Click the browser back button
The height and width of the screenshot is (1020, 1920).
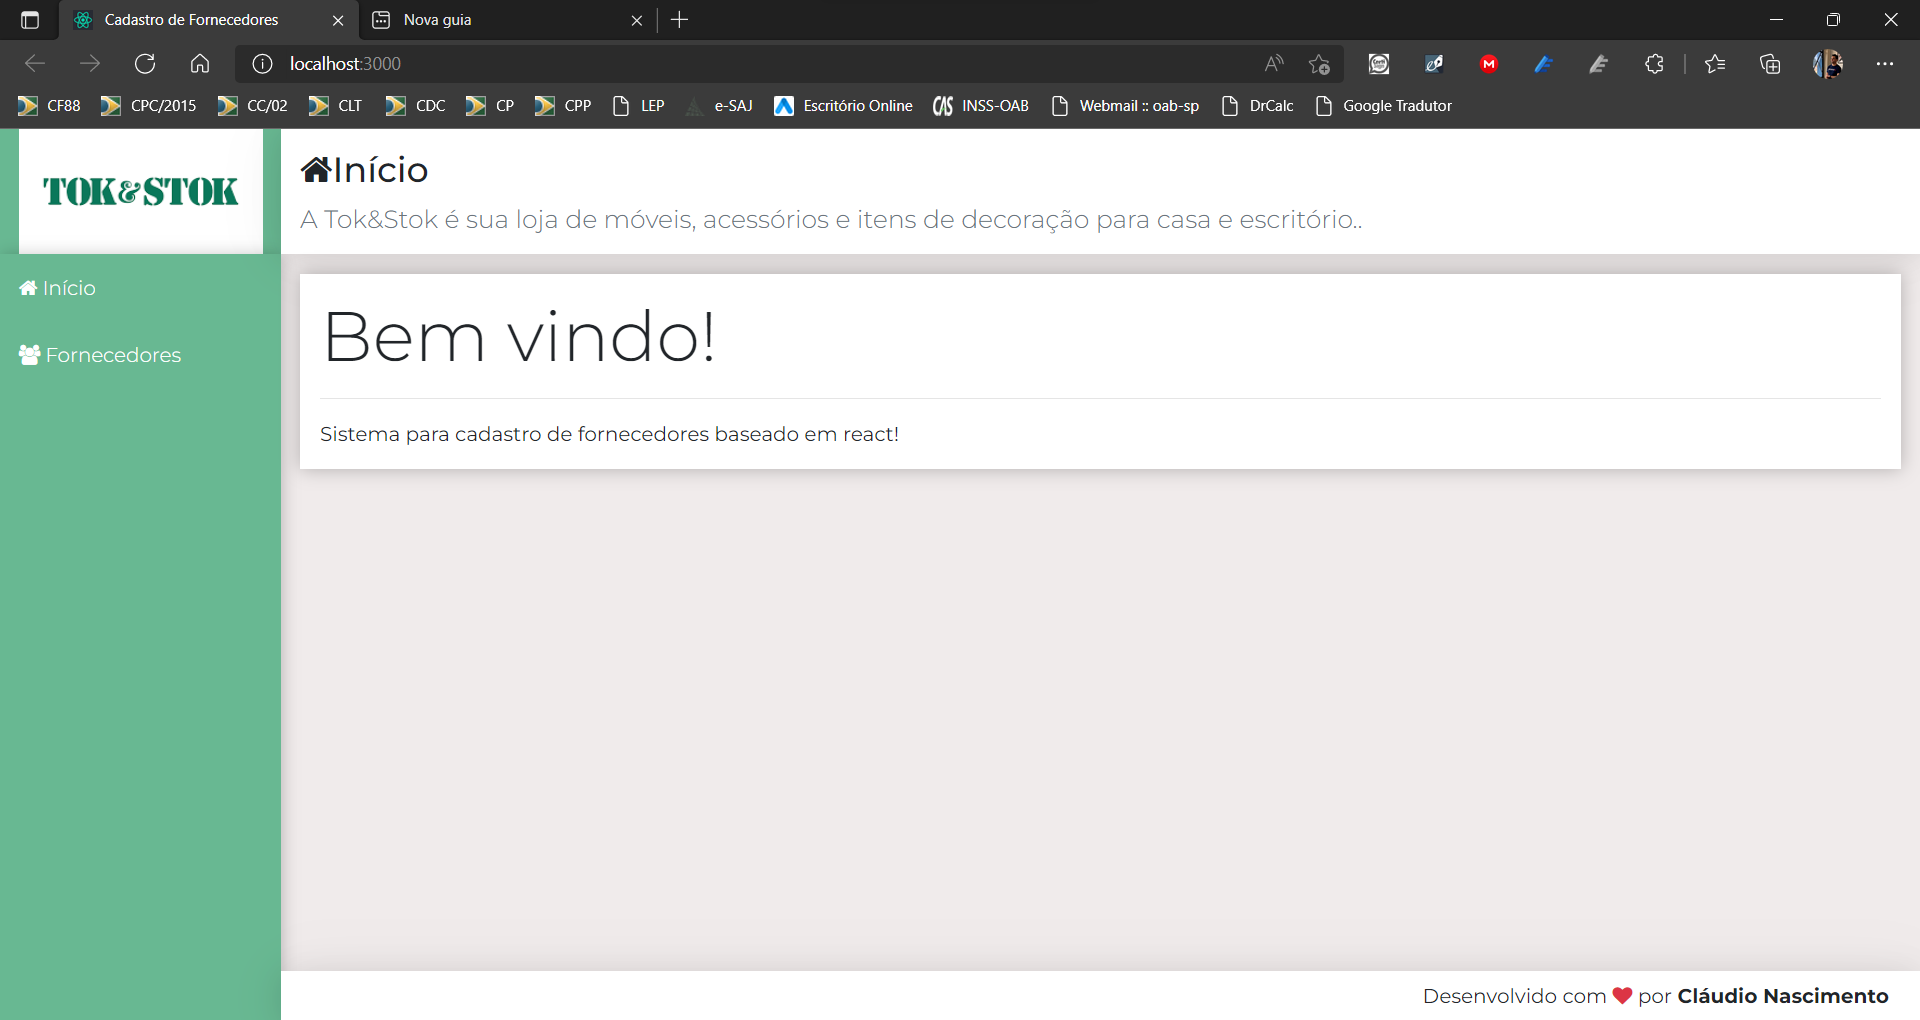click(34, 63)
